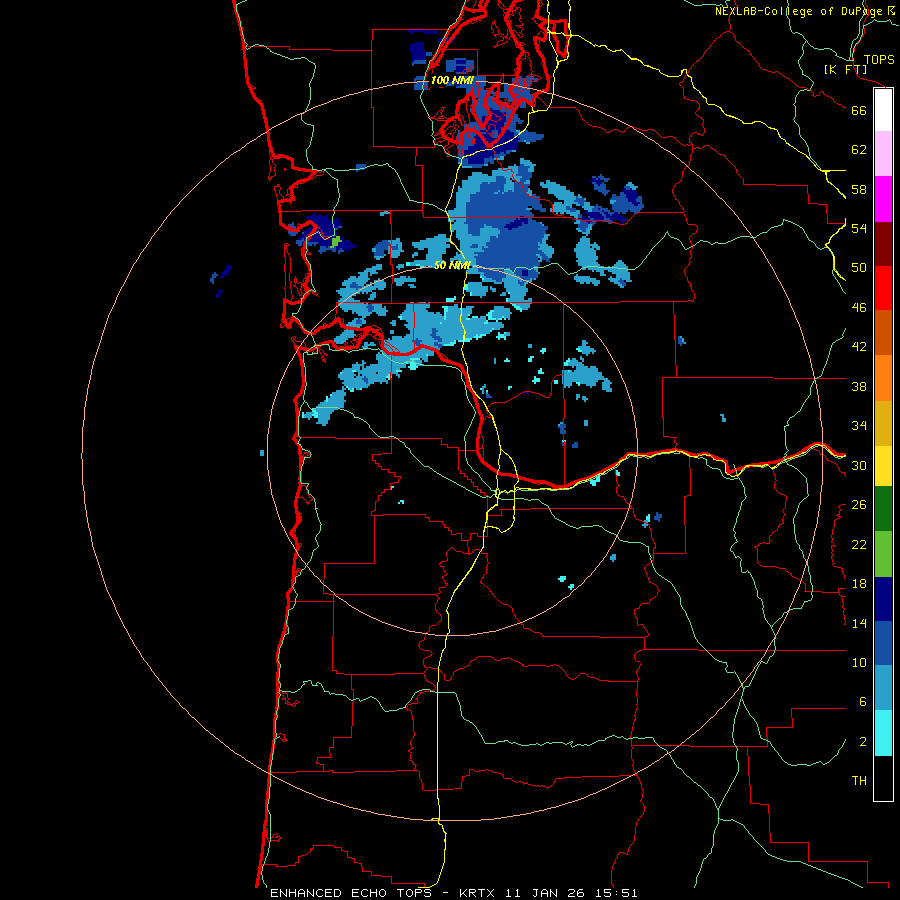Select the dark green legend swatch
The width and height of the screenshot is (900, 900).
(883, 509)
